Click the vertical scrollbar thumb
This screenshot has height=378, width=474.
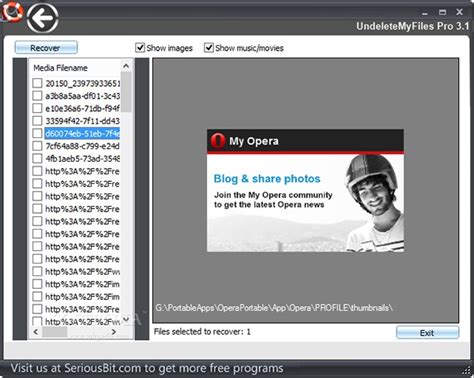click(x=126, y=92)
